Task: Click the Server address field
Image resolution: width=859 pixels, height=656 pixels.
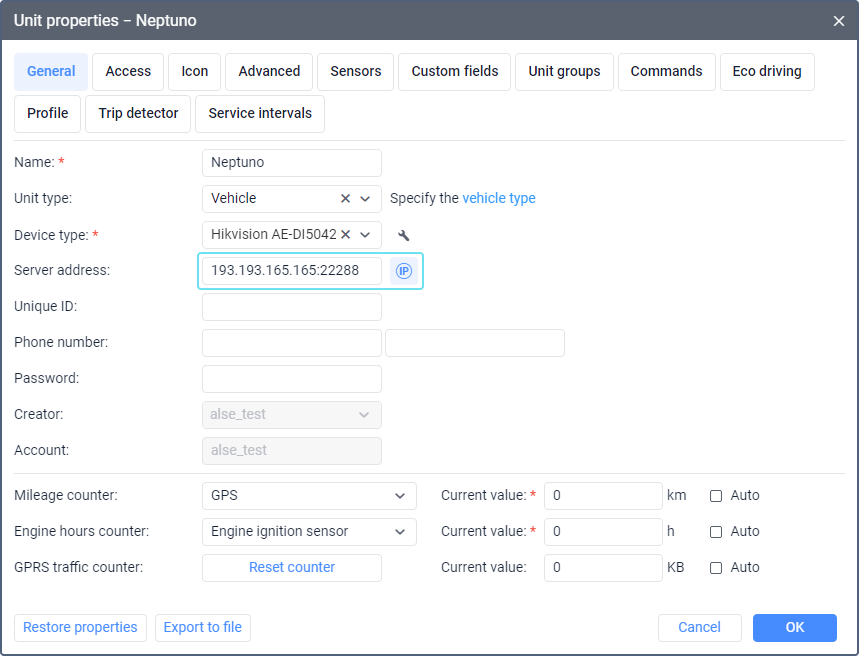Action: click(291, 271)
